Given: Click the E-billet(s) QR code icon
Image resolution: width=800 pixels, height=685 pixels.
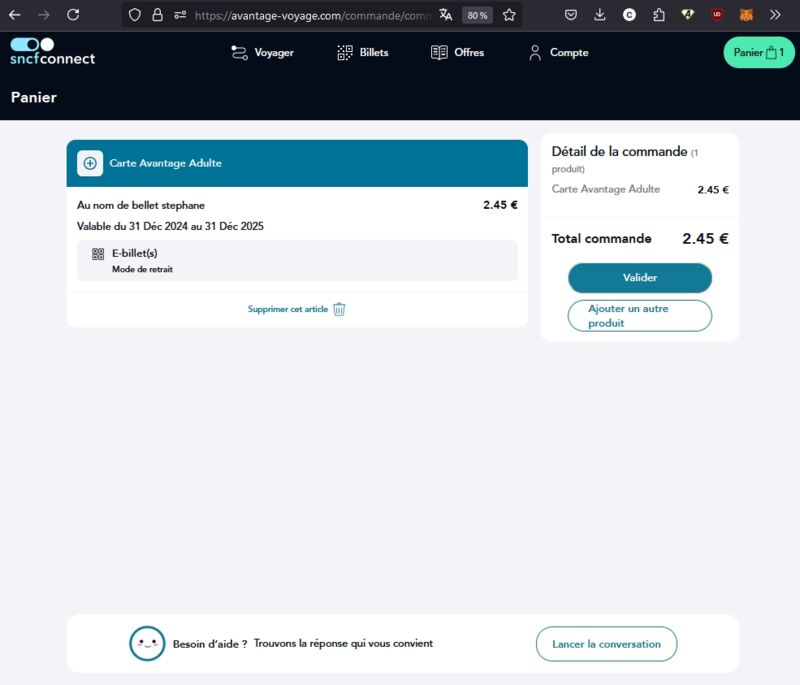Looking at the screenshot, I should coord(98,254).
